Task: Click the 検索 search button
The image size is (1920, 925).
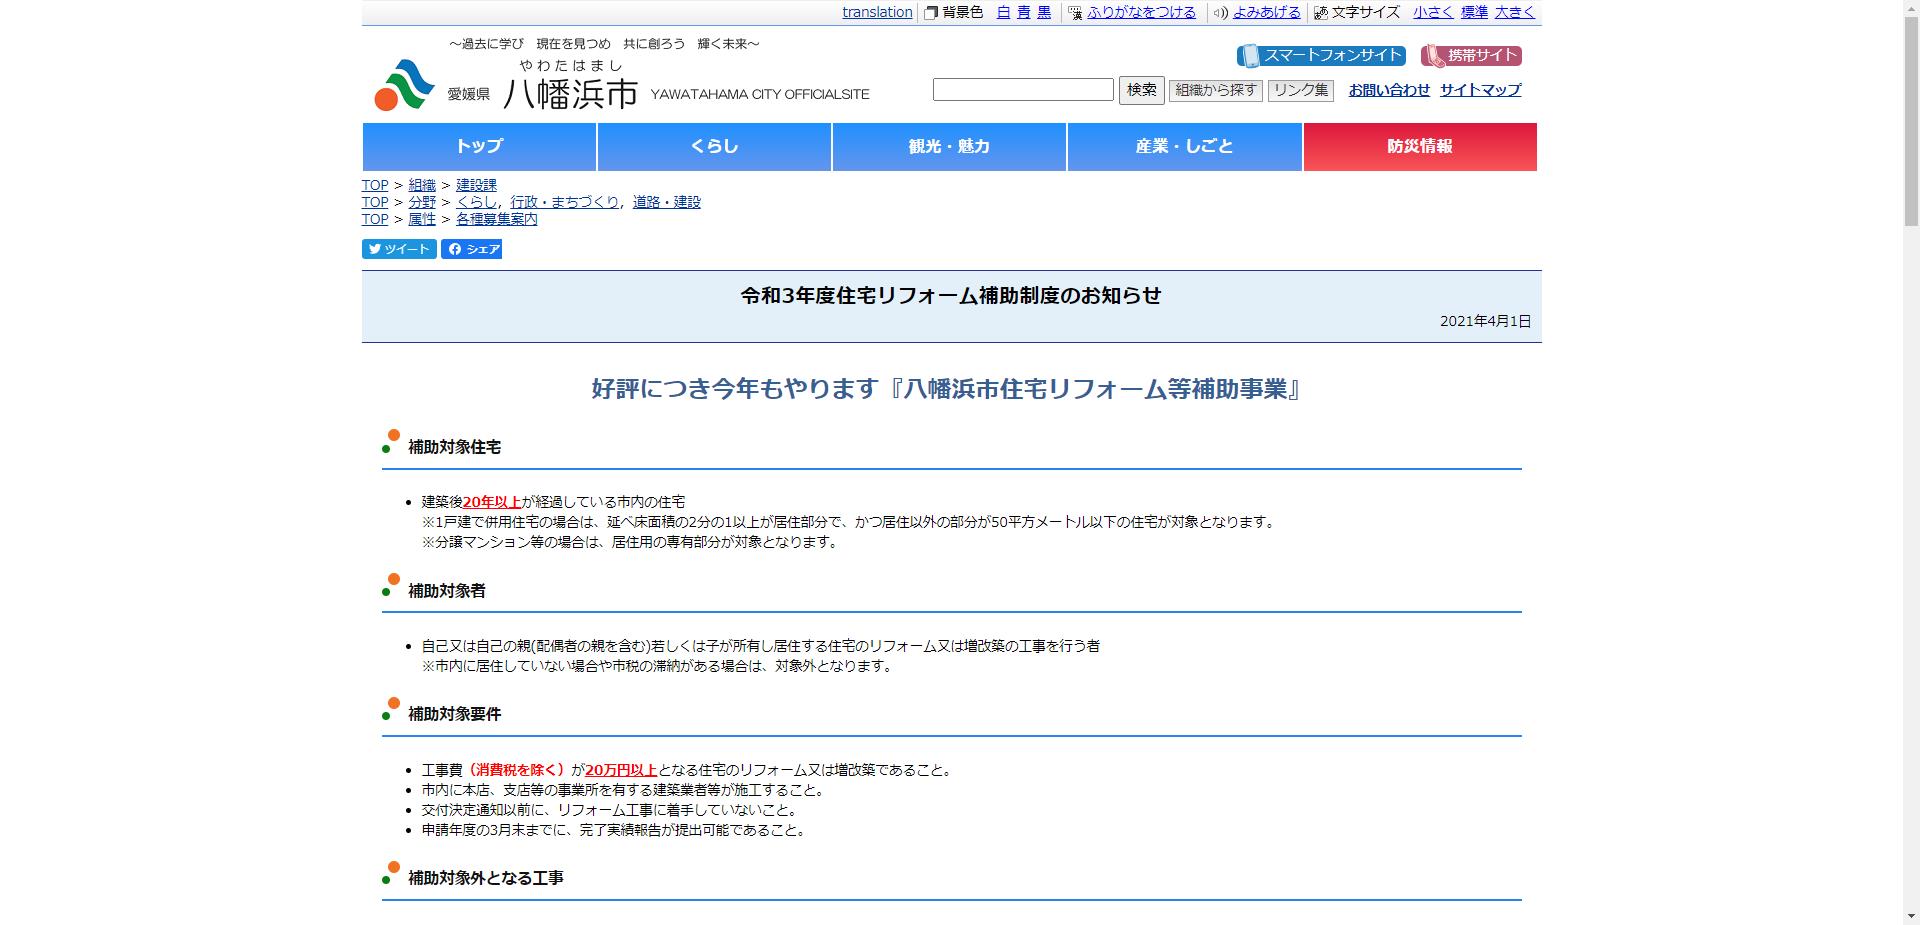Action: [x=1141, y=89]
